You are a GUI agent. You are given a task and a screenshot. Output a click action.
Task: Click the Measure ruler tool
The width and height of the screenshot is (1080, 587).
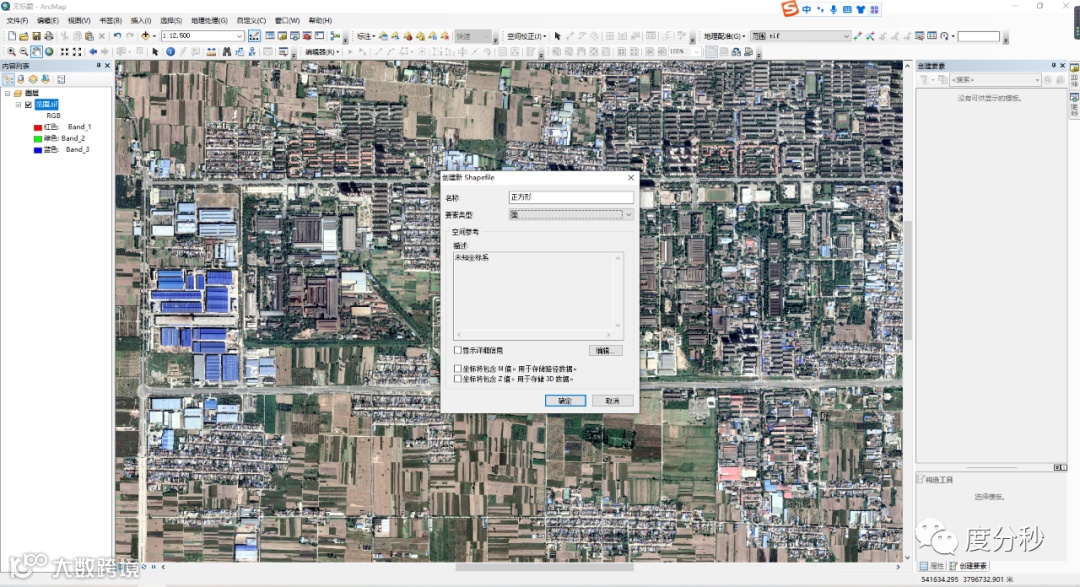[x=211, y=52]
